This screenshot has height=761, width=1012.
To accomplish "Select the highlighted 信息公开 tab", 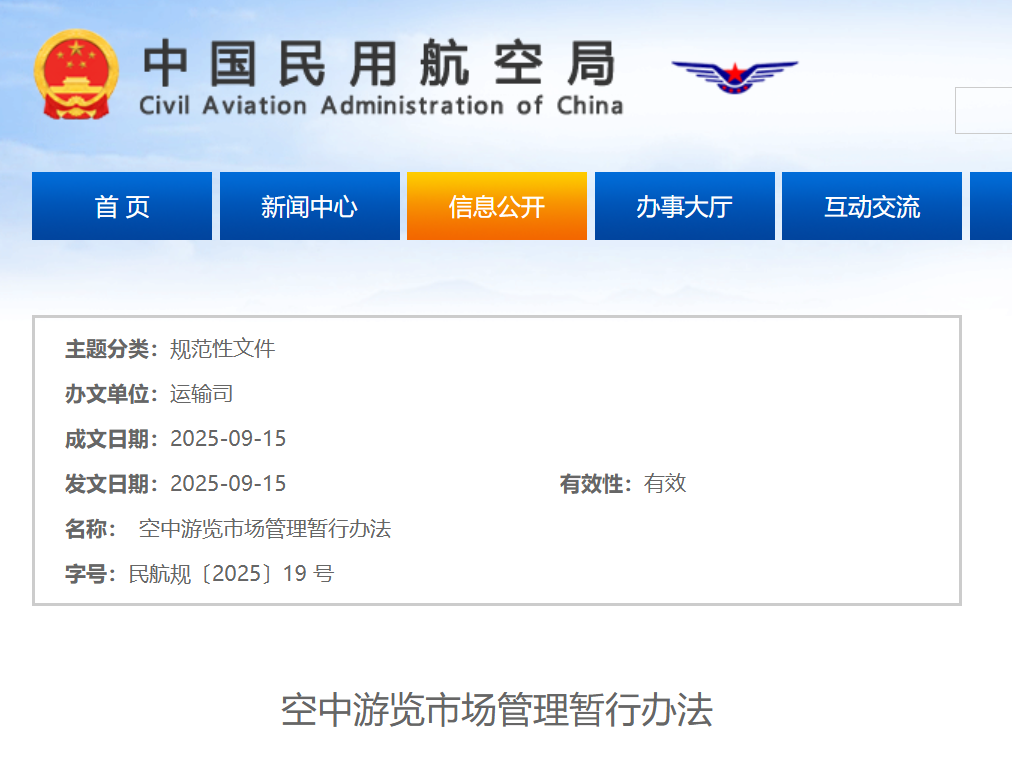I will [496, 207].
